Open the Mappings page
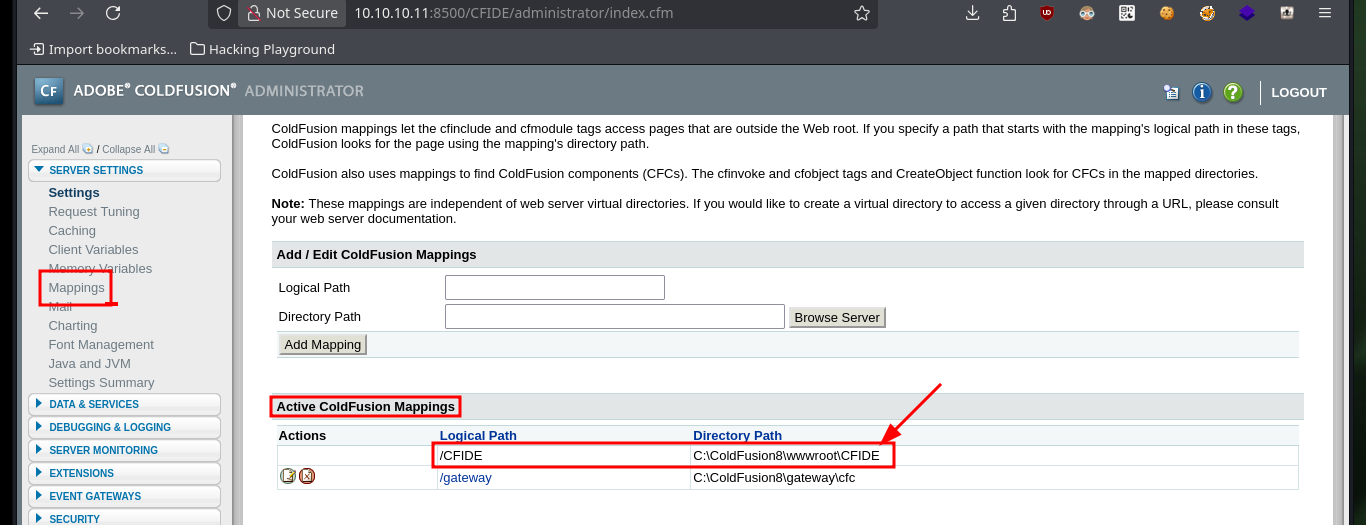This screenshot has height=525, width=1366. click(x=76, y=287)
